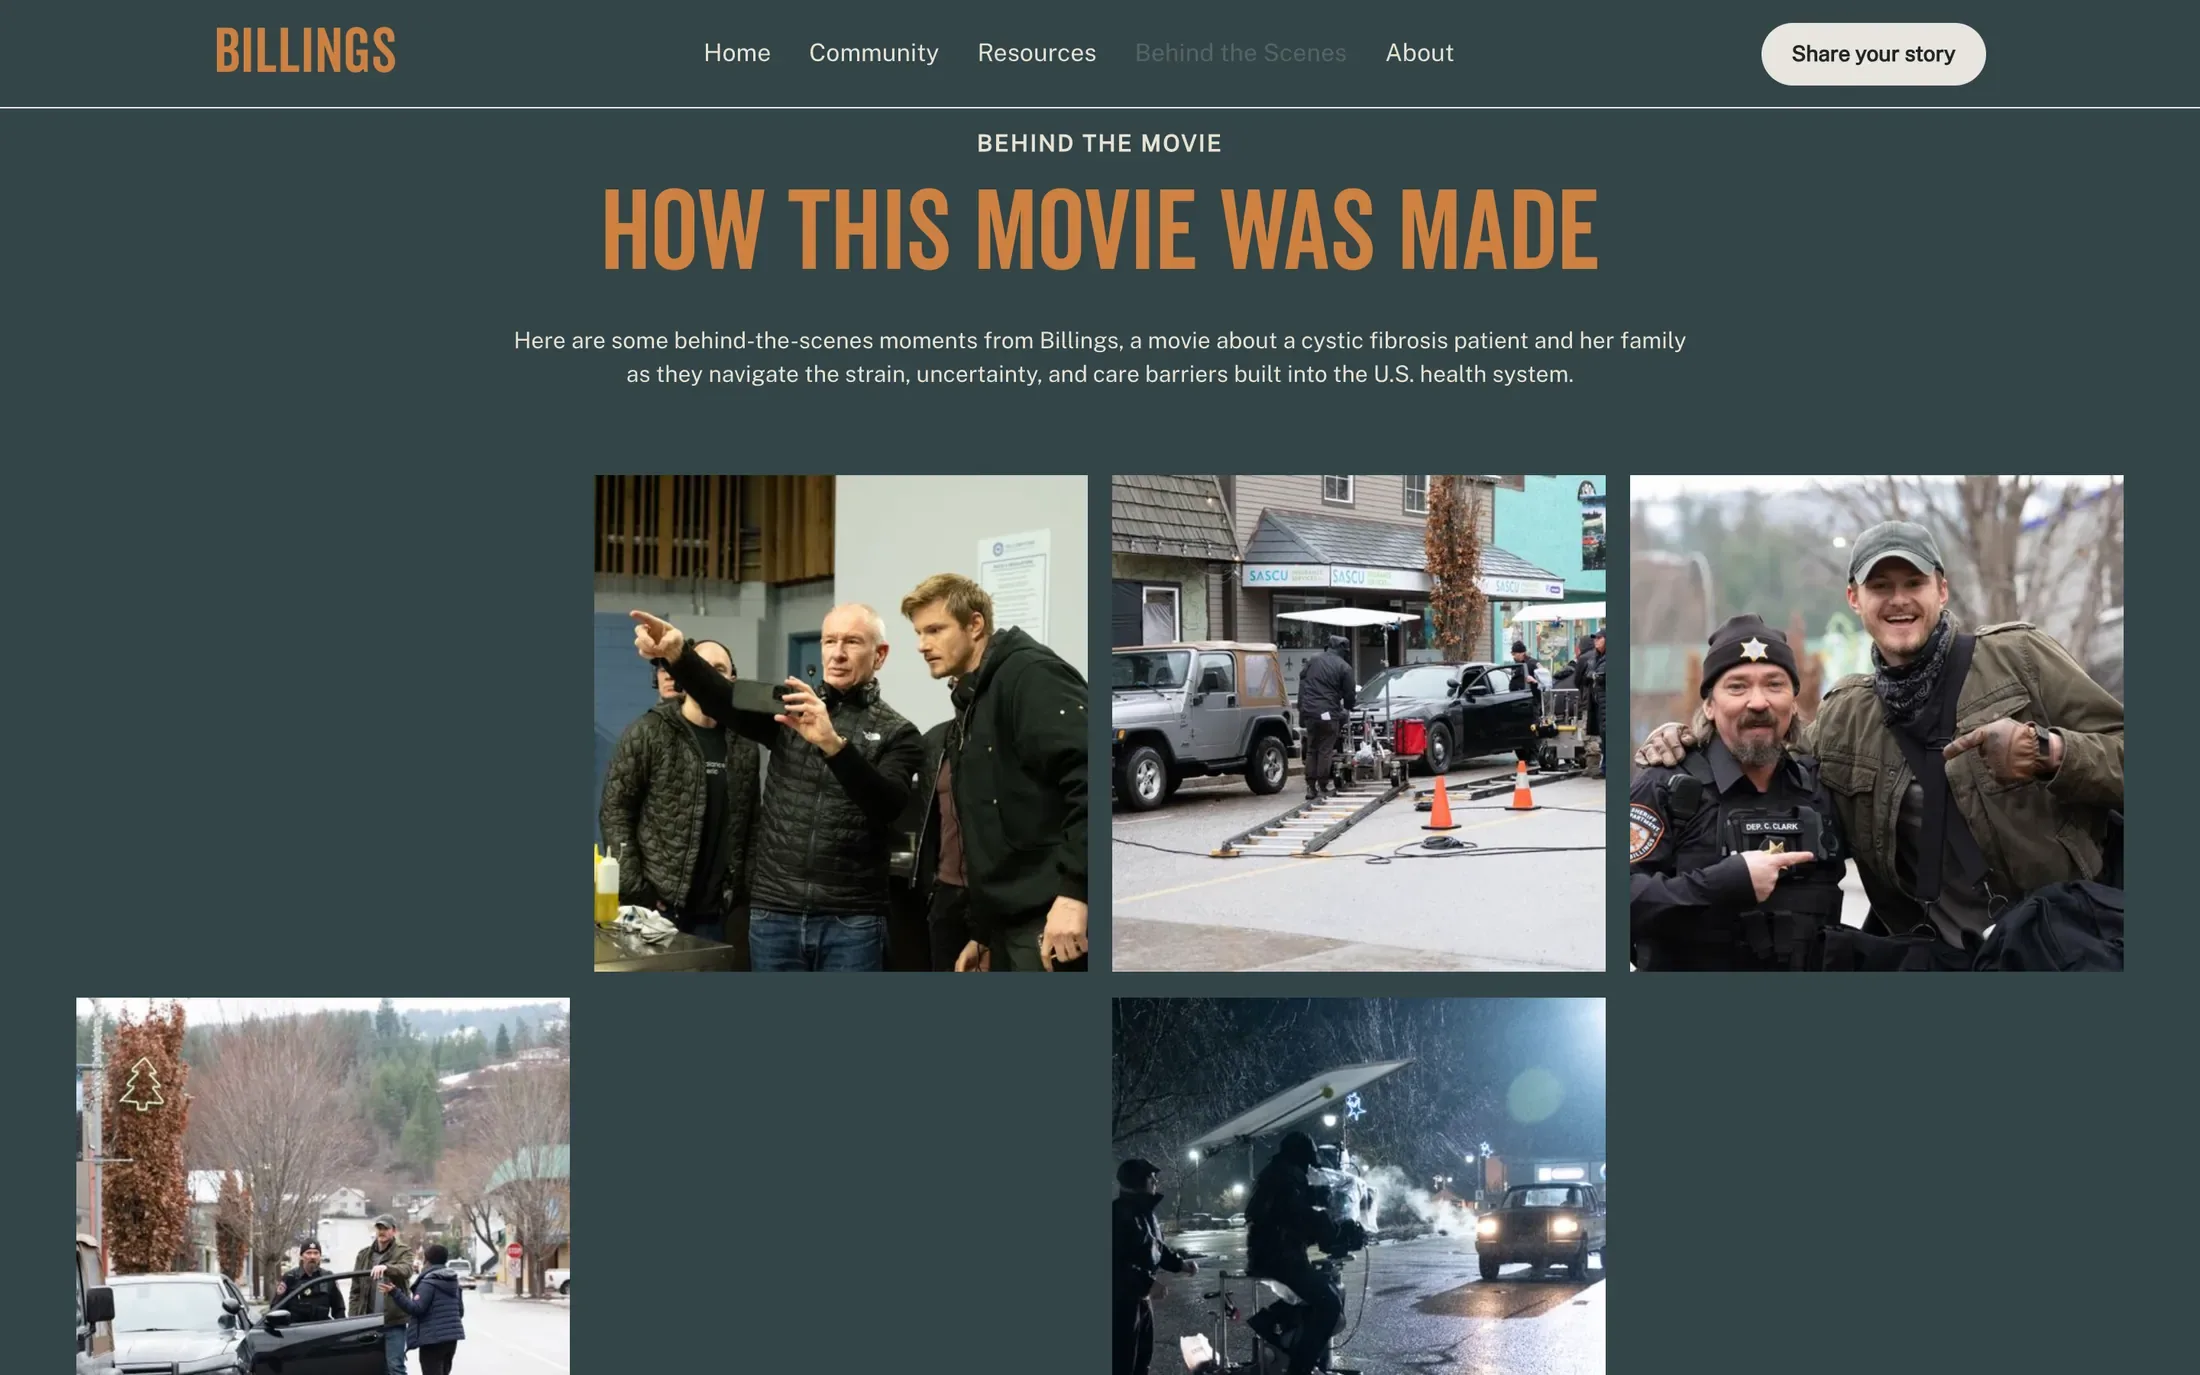Open the Resources nav link

click(x=1037, y=53)
